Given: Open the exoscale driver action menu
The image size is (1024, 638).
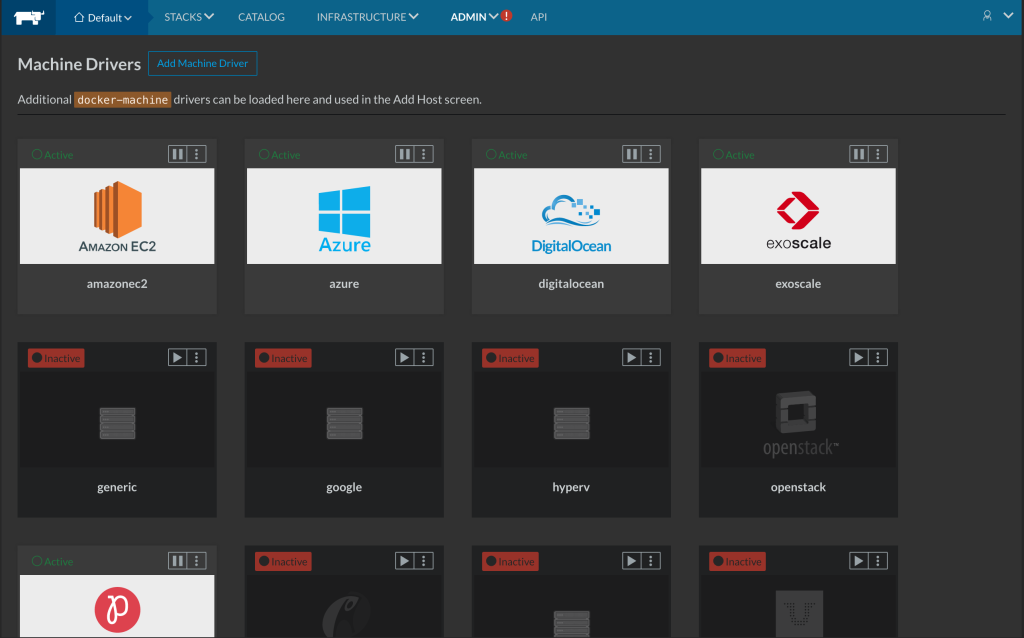Looking at the screenshot, I should [x=879, y=154].
